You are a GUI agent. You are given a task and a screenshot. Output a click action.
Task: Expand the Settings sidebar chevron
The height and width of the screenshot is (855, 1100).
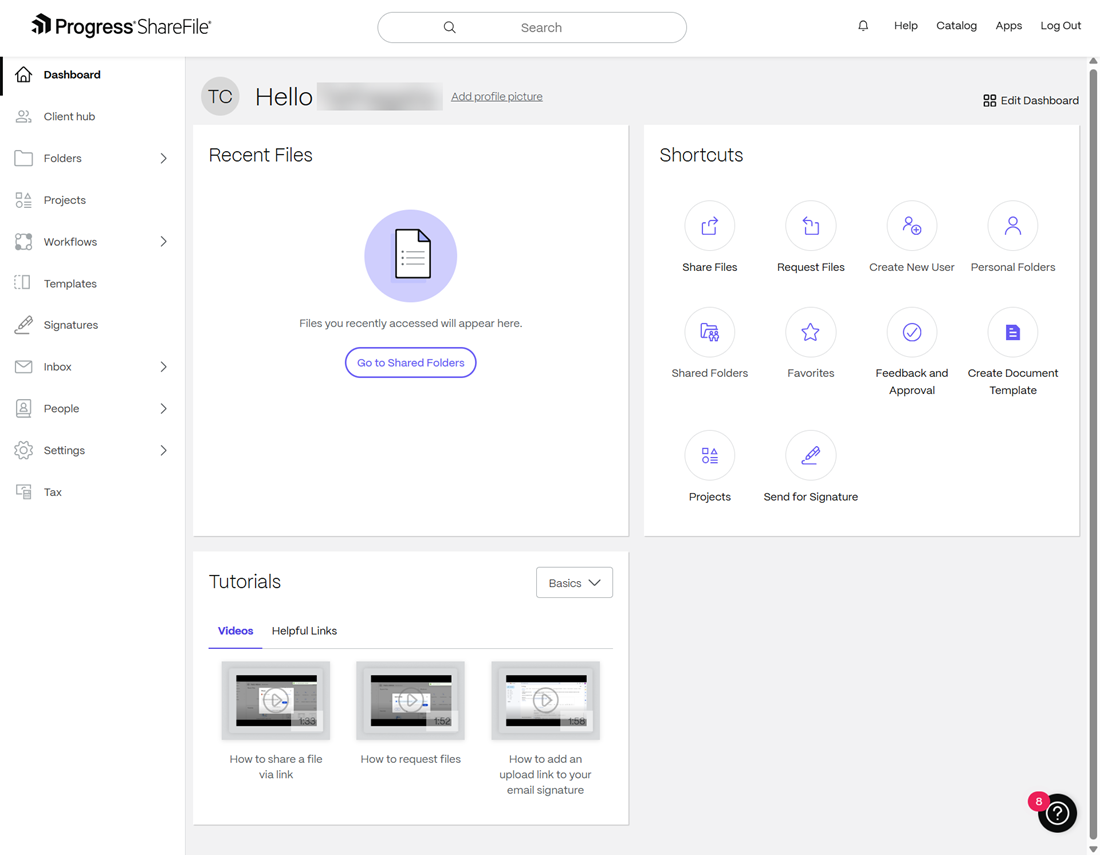point(163,451)
